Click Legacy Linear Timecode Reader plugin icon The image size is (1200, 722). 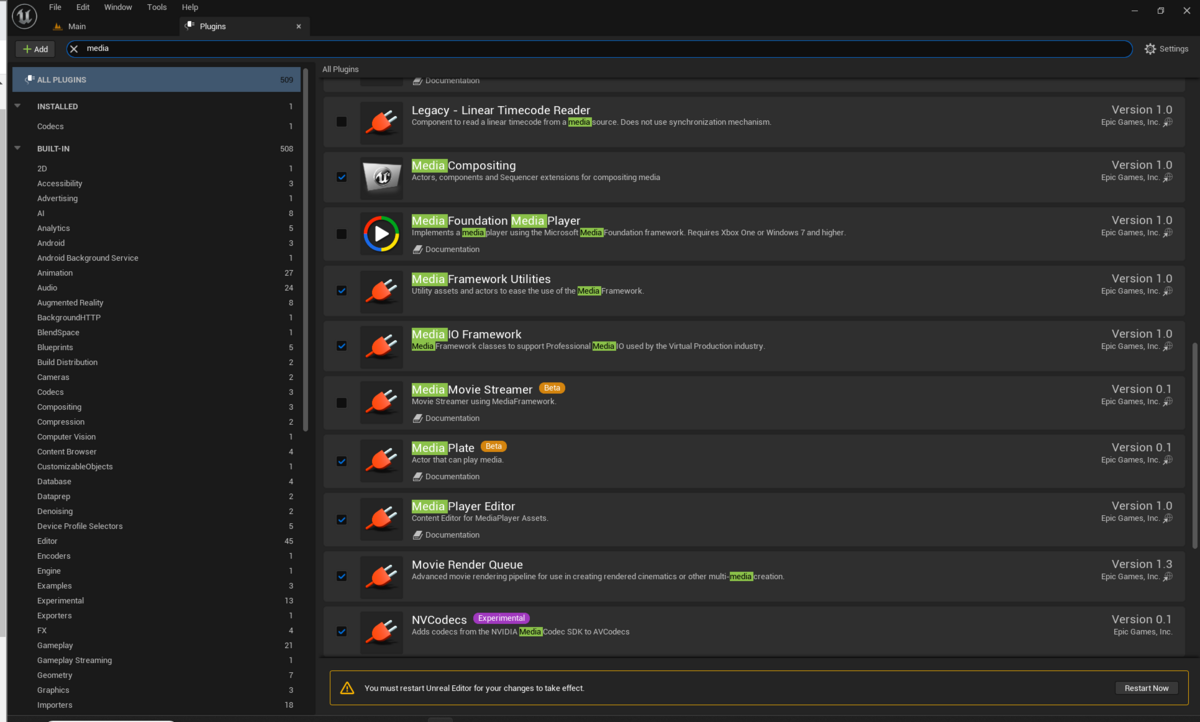click(381, 122)
